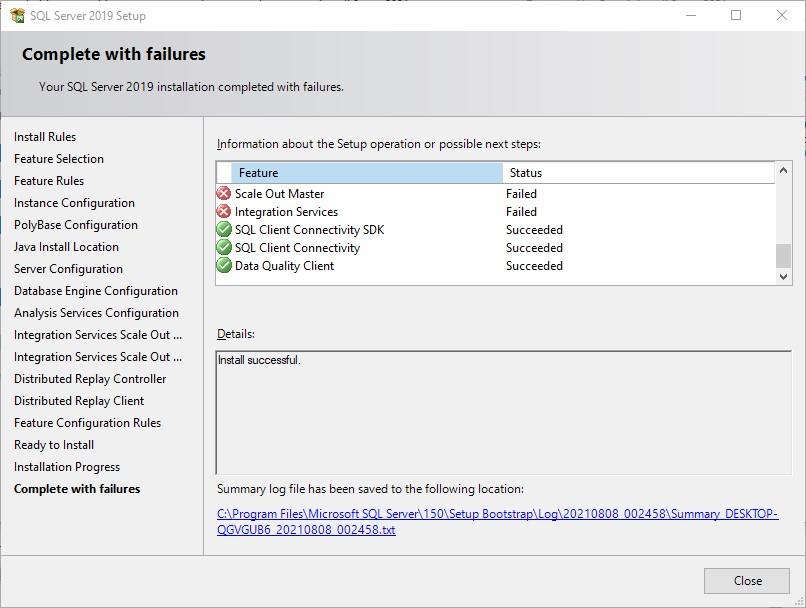Click the feature list scrollbar thumb

[783, 255]
